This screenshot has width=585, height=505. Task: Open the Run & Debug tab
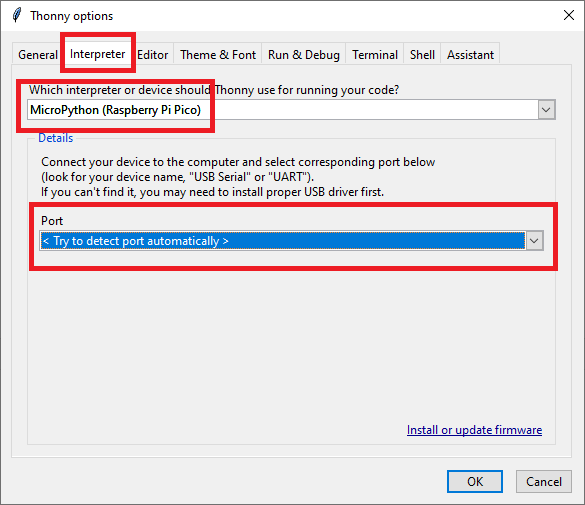click(x=304, y=55)
